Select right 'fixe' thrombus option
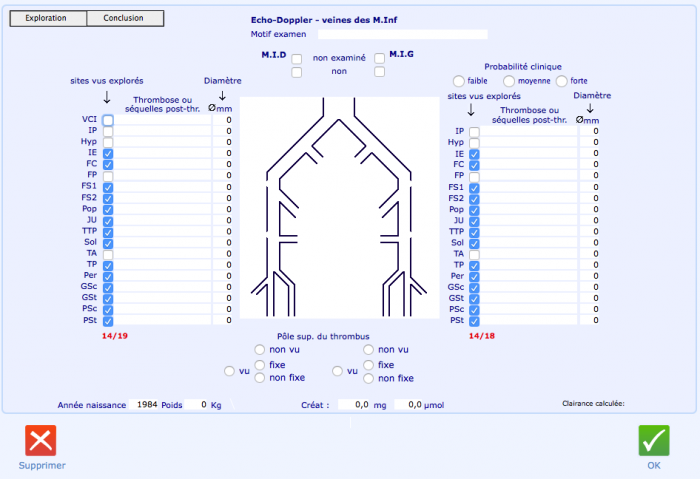700x479 pixels. (368, 365)
